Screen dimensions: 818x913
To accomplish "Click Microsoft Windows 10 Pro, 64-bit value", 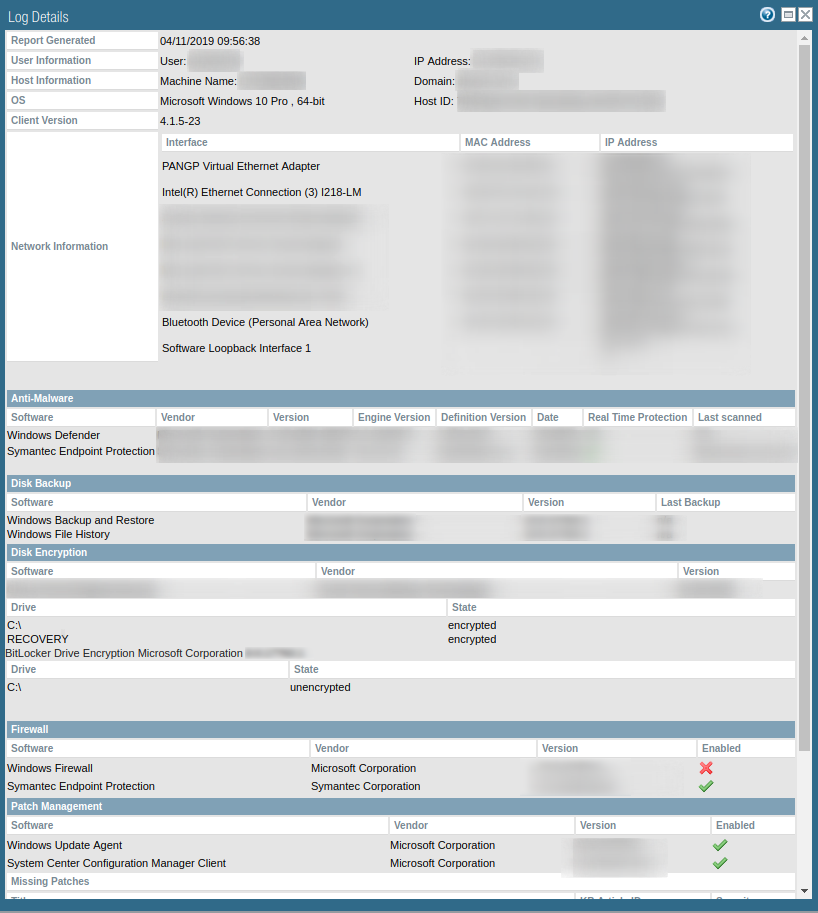I will [x=242, y=101].
